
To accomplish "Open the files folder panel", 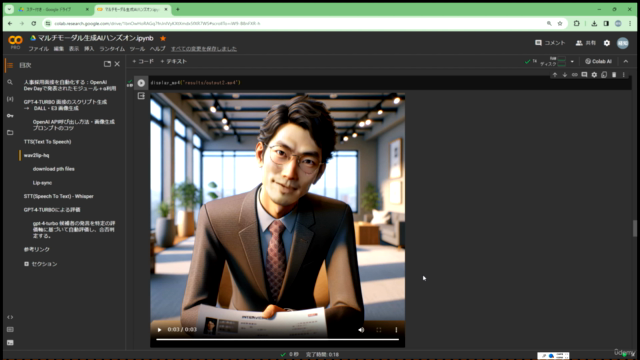I will point(10,132).
